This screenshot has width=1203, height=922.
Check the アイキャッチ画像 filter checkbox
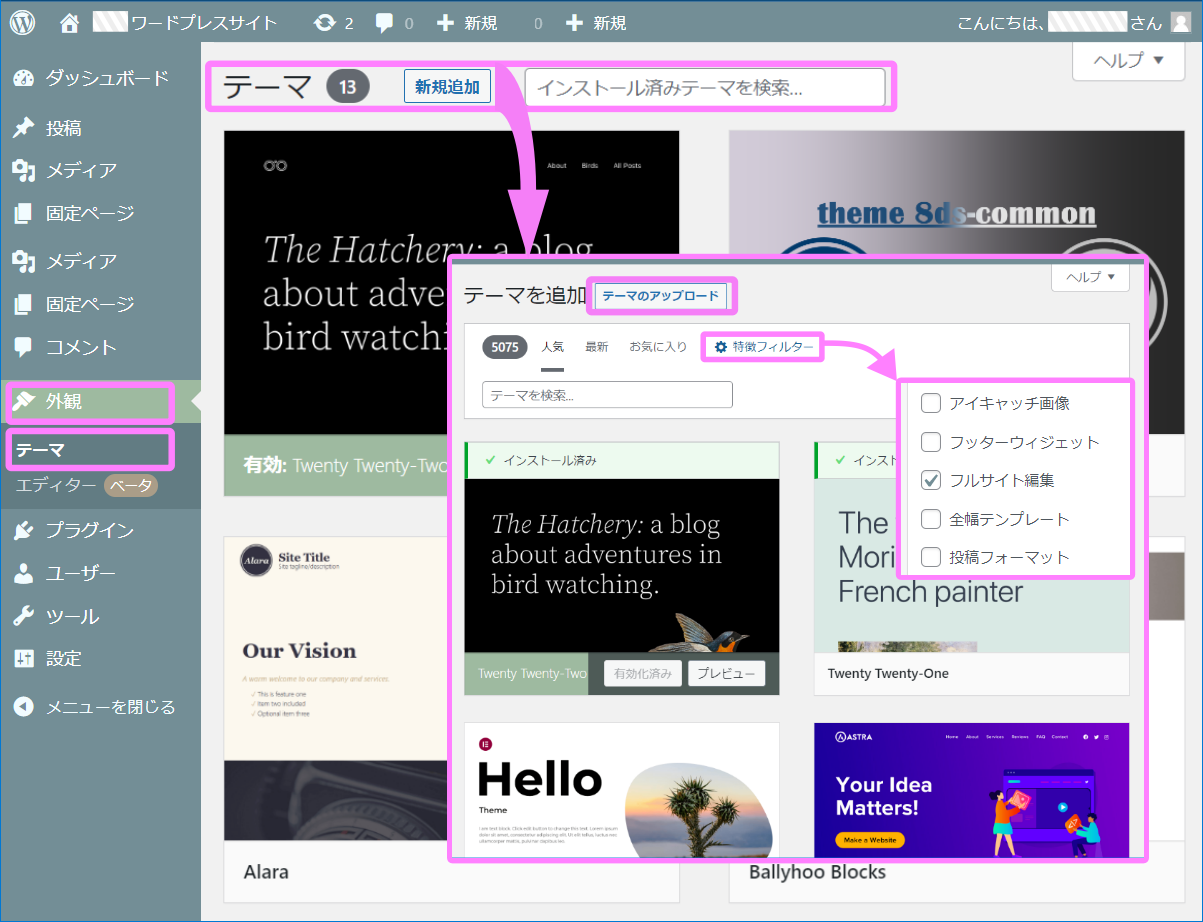tap(930, 402)
